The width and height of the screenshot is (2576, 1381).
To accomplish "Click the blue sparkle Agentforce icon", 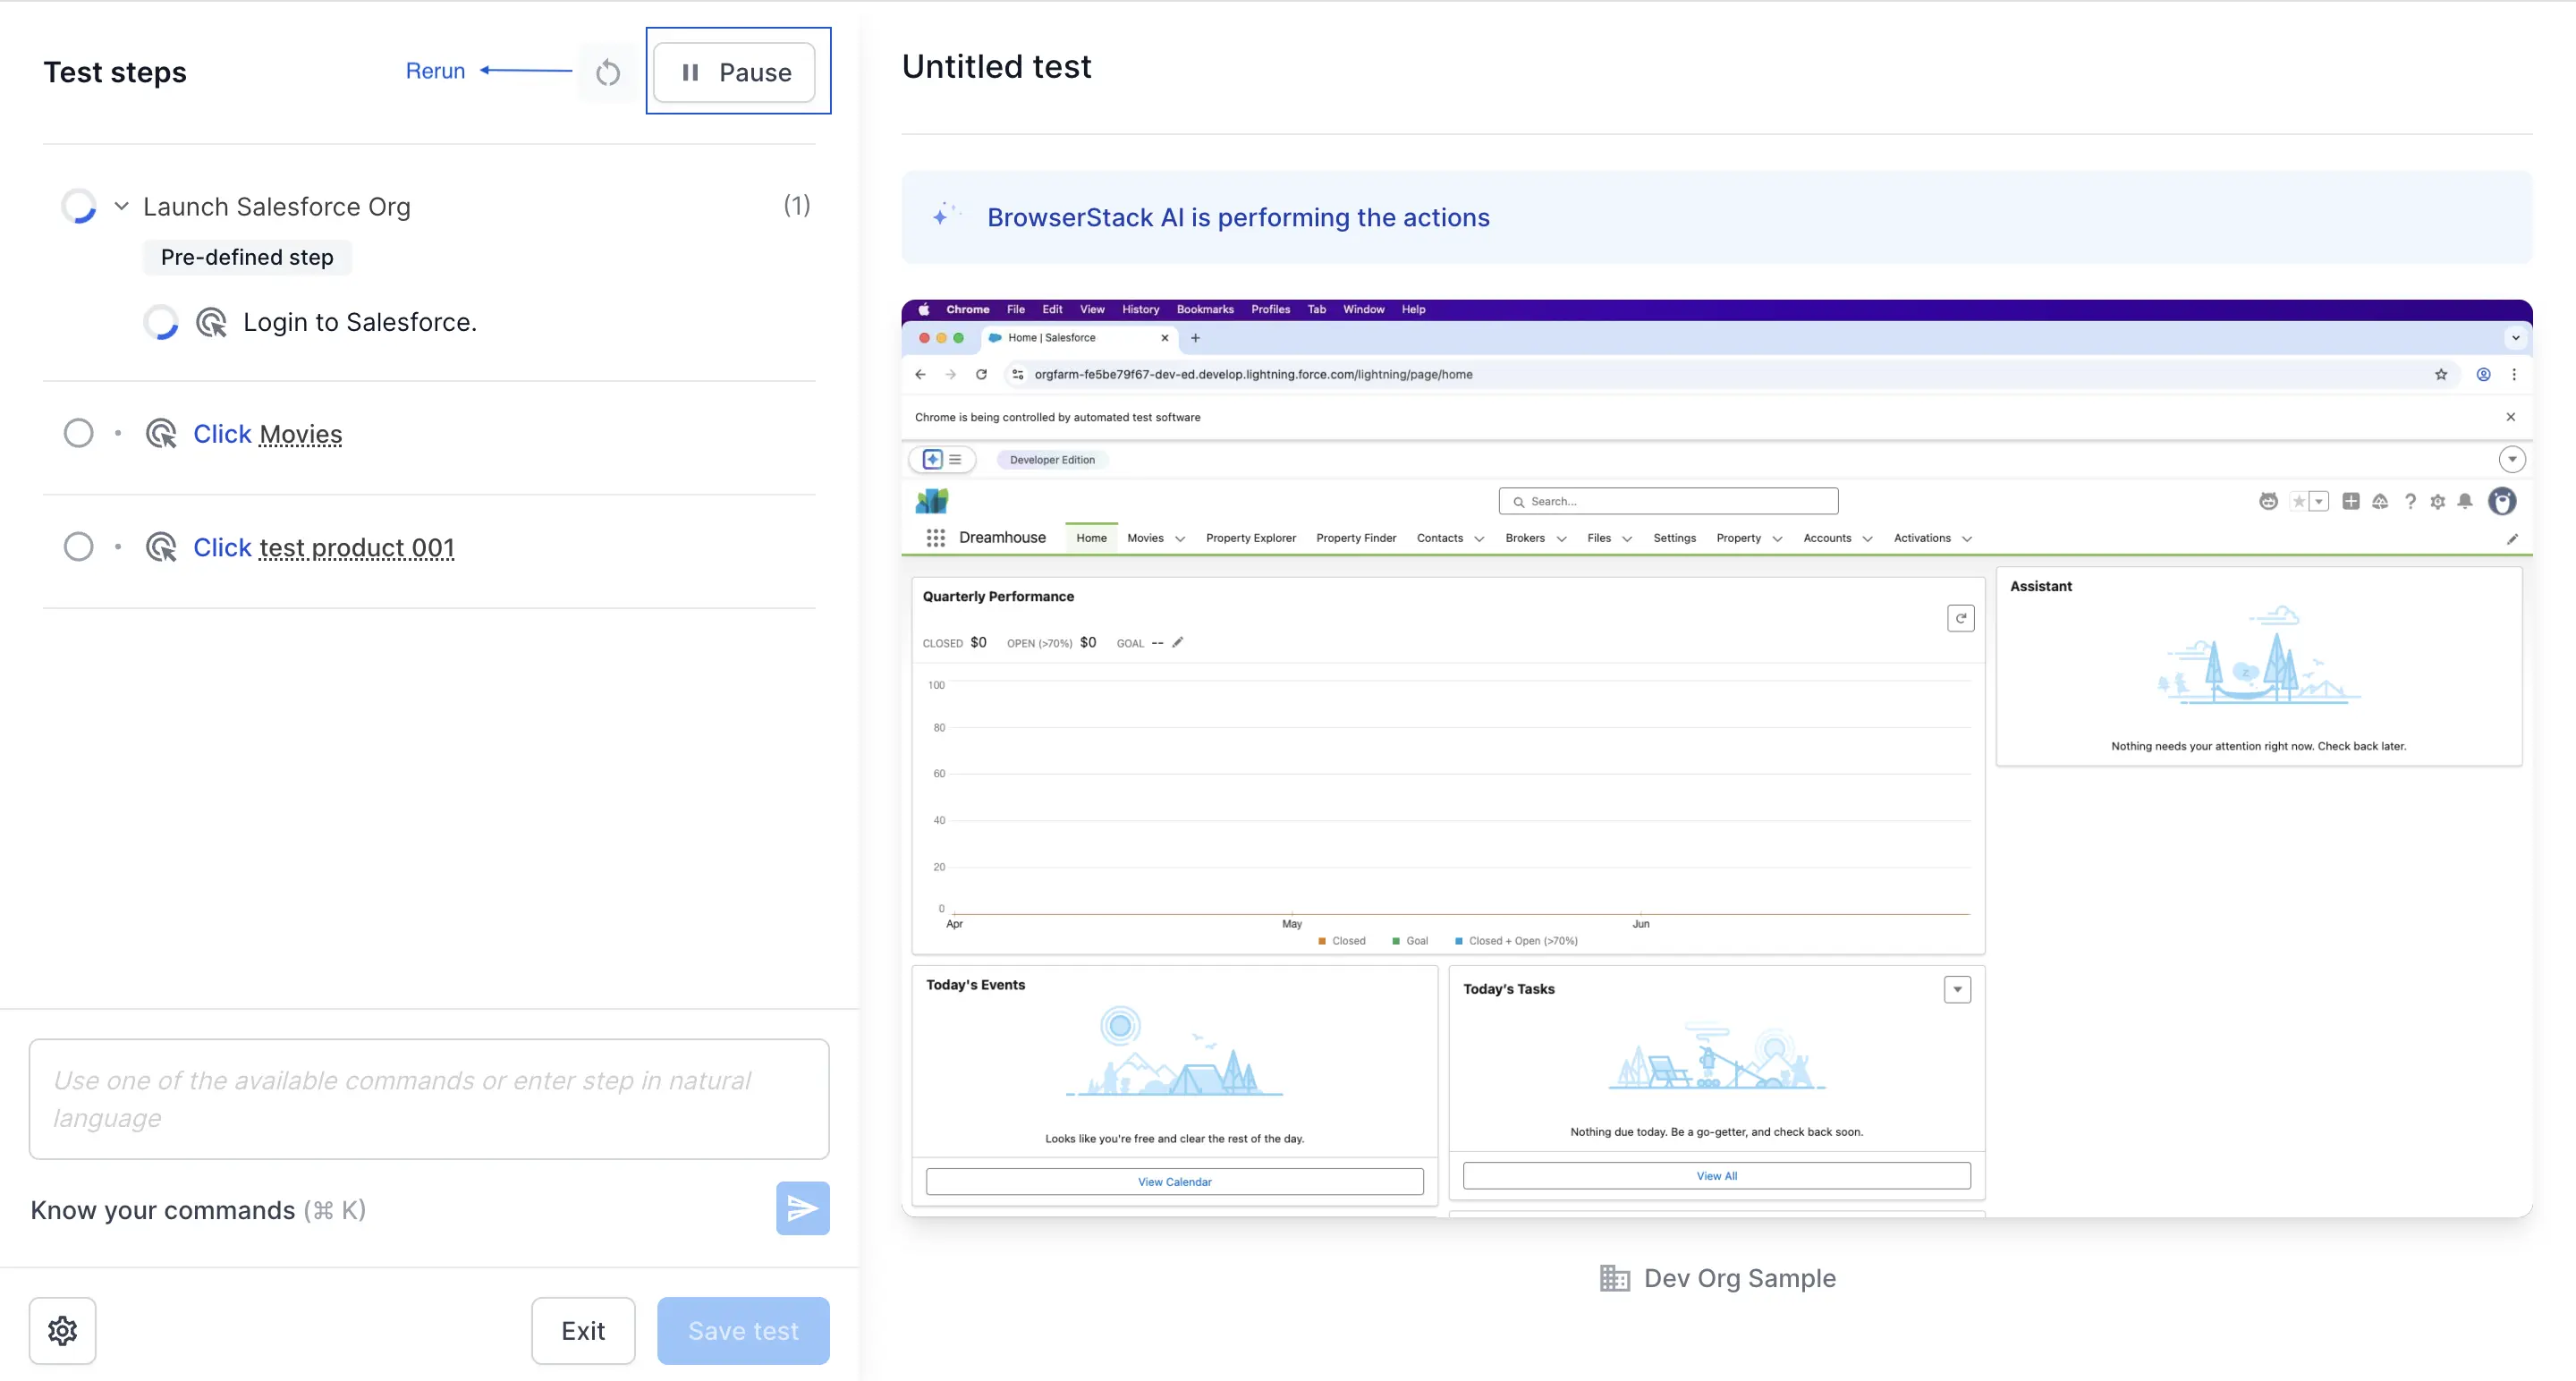I will click(x=932, y=459).
